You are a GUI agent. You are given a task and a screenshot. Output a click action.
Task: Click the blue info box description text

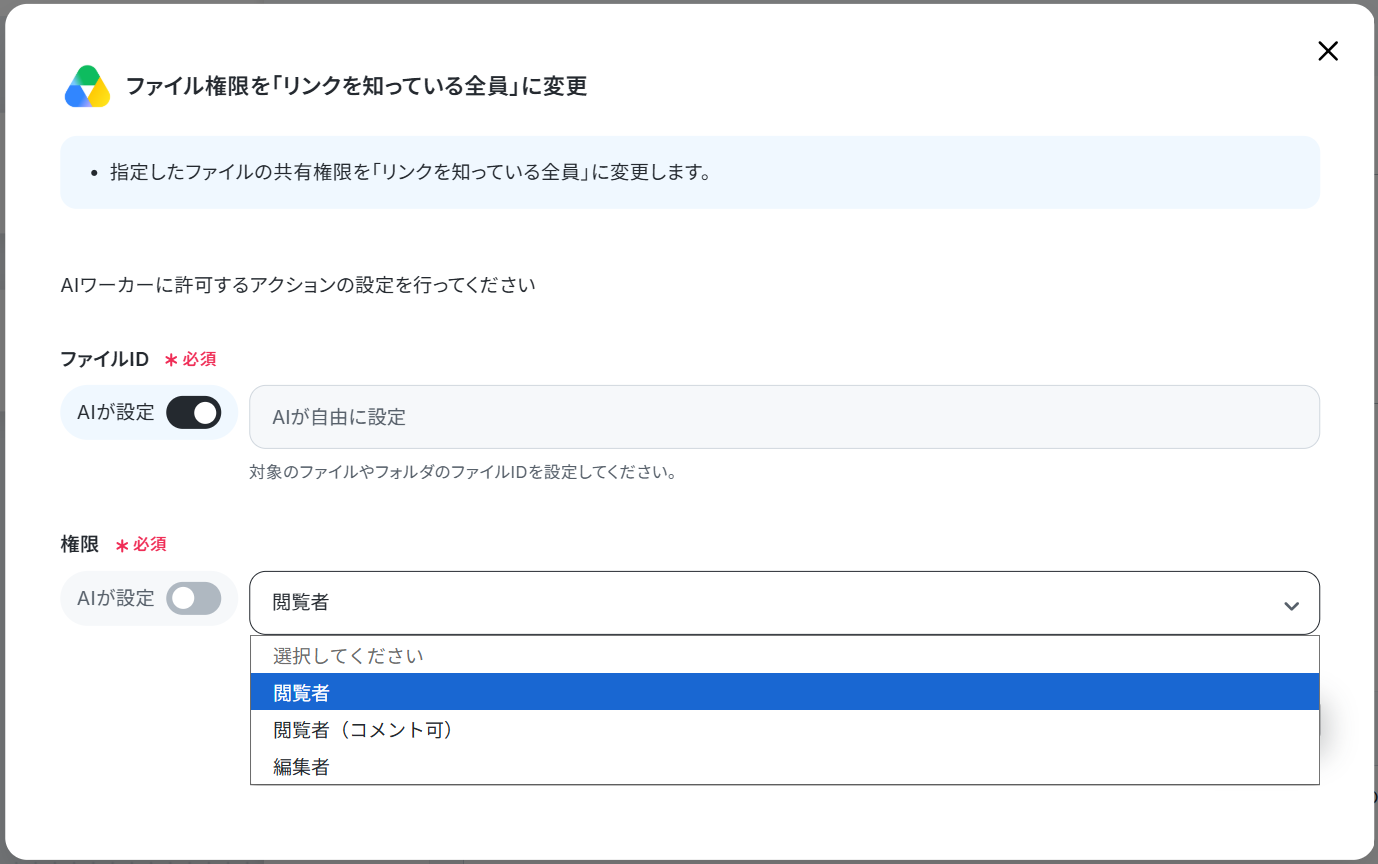410,172
